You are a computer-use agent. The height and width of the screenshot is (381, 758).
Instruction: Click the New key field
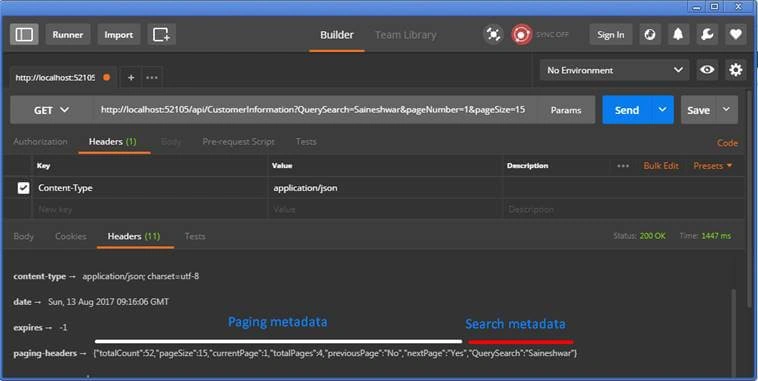(x=149, y=209)
